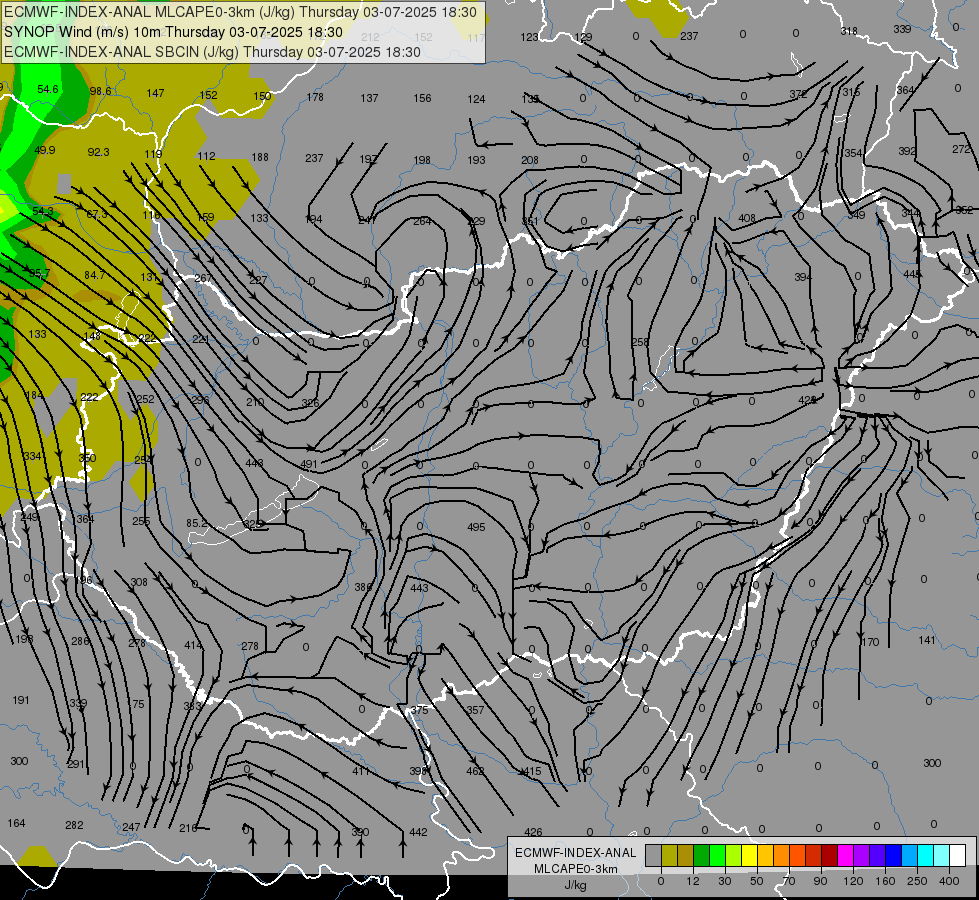The width and height of the screenshot is (979, 900).
Task: Click the legend tick label '12'
Action: coord(692,881)
